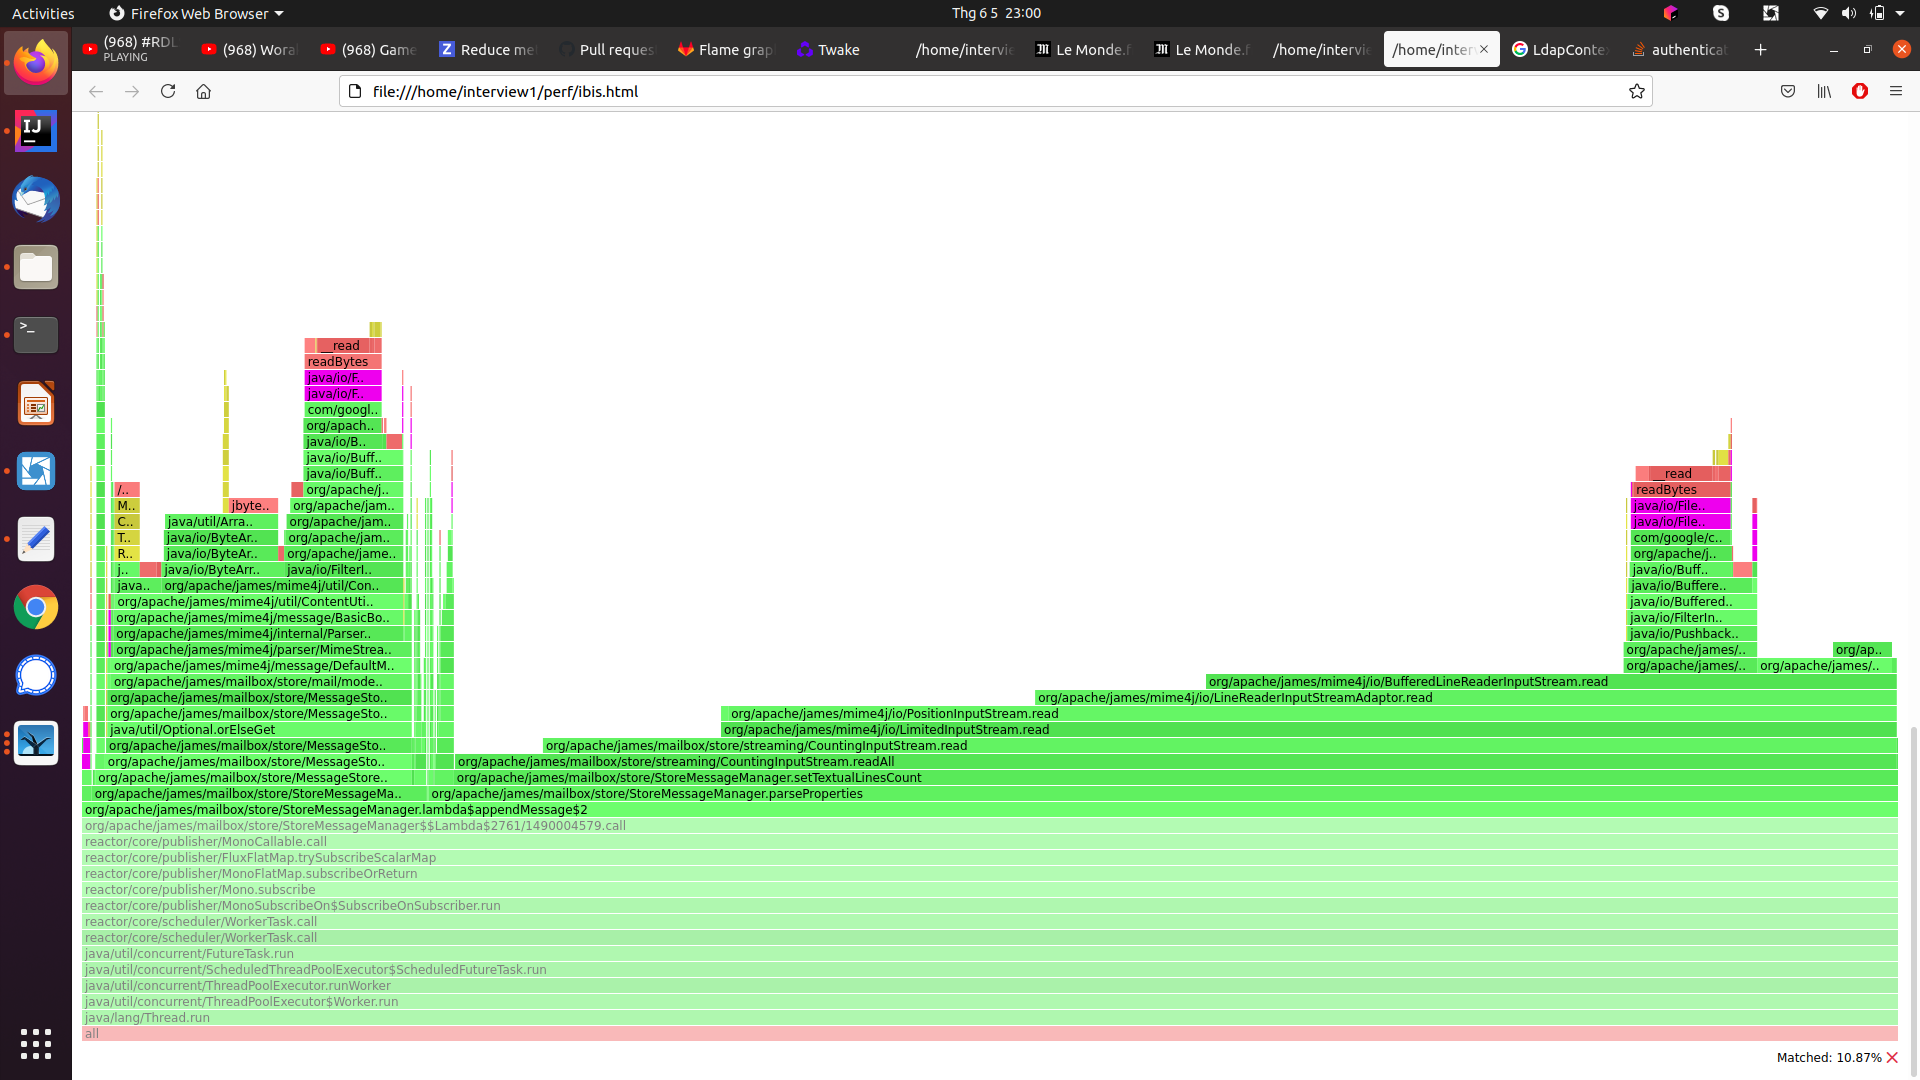Zoom into CountingInputStream.readAll frame
Screen dimensions: 1920x1080
[676, 762]
